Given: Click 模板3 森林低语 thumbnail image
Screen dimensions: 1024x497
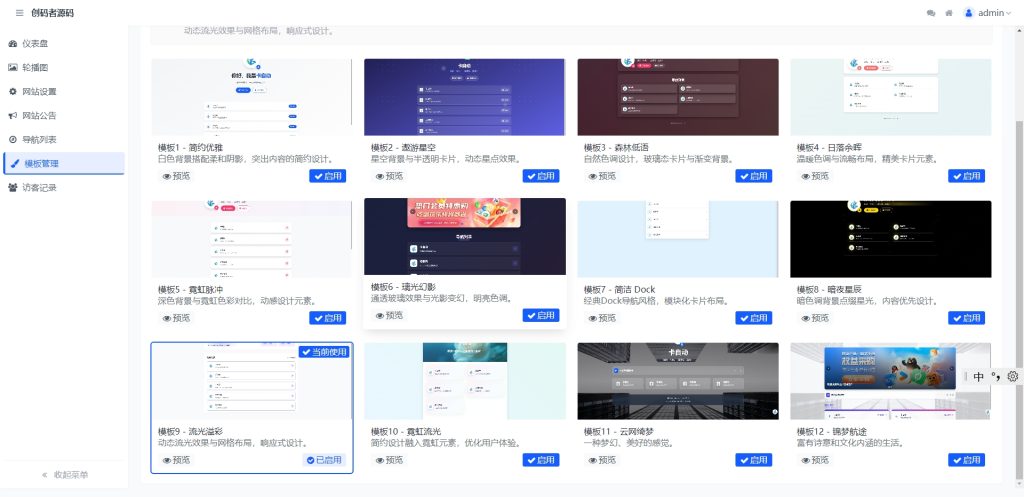Looking at the screenshot, I should point(678,97).
